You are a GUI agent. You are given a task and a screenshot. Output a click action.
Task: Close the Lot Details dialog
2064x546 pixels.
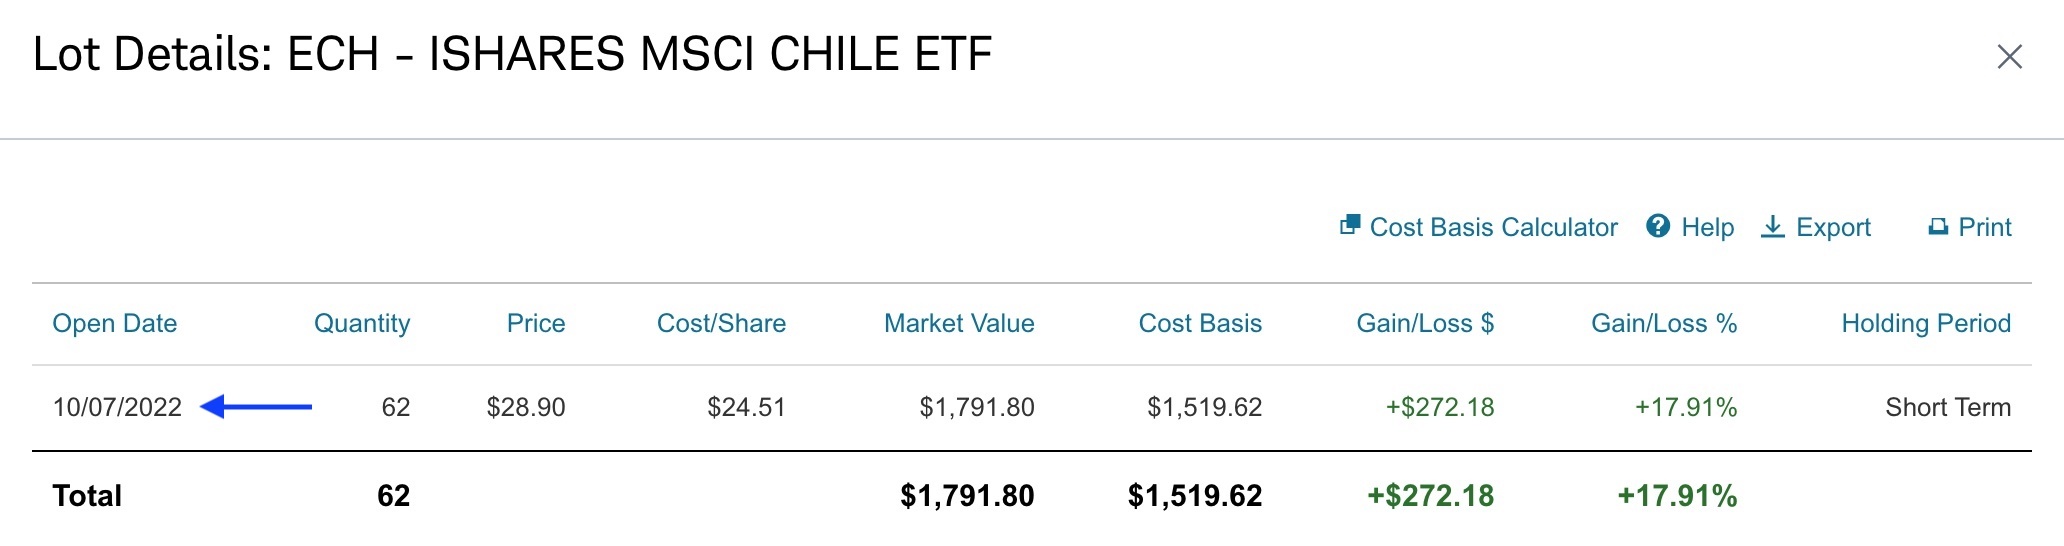click(2009, 56)
